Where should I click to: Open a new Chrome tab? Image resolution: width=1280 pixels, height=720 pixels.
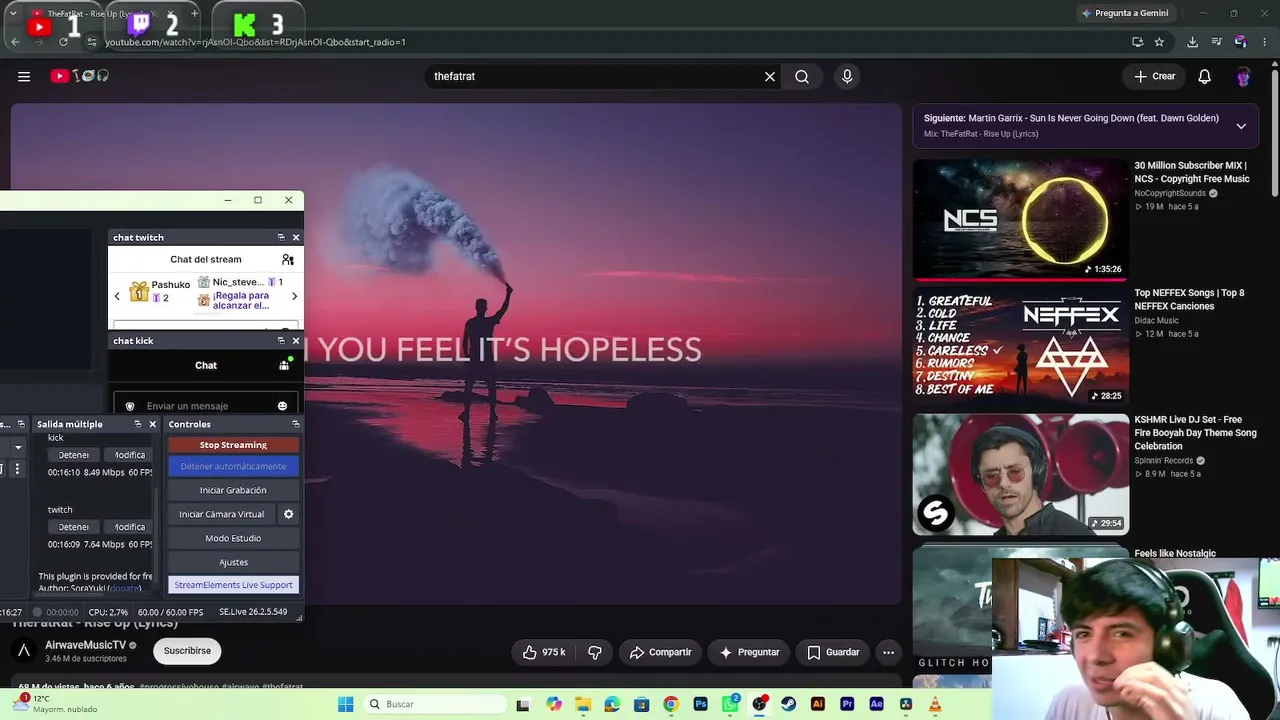(194, 13)
